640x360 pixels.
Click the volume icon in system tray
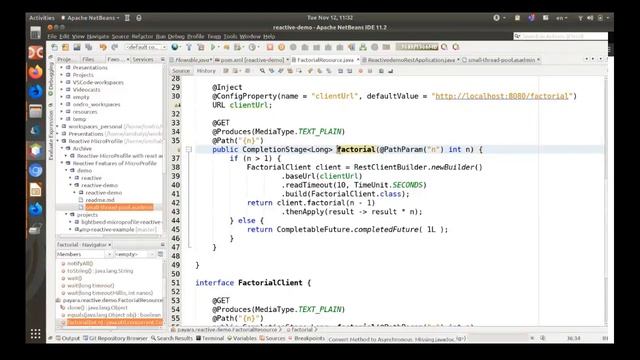(x=590, y=18)
